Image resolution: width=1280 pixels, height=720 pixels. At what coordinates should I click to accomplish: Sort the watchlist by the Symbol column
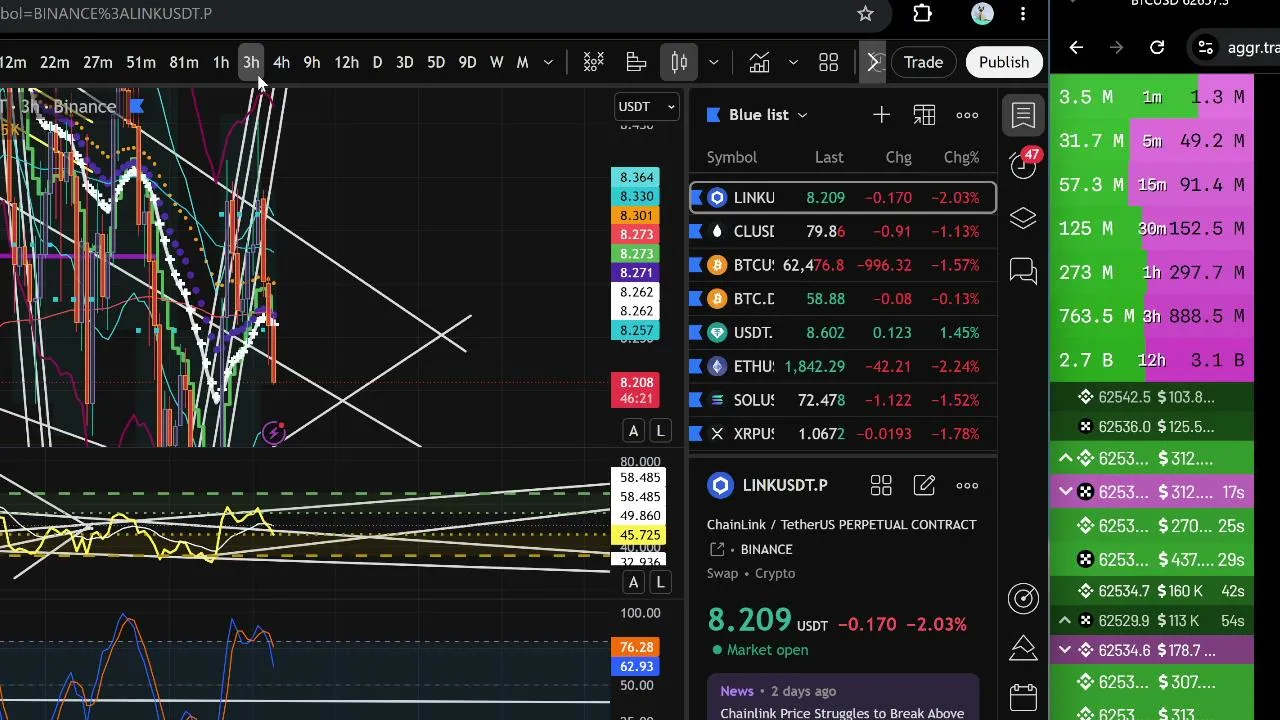coord(732,157)
